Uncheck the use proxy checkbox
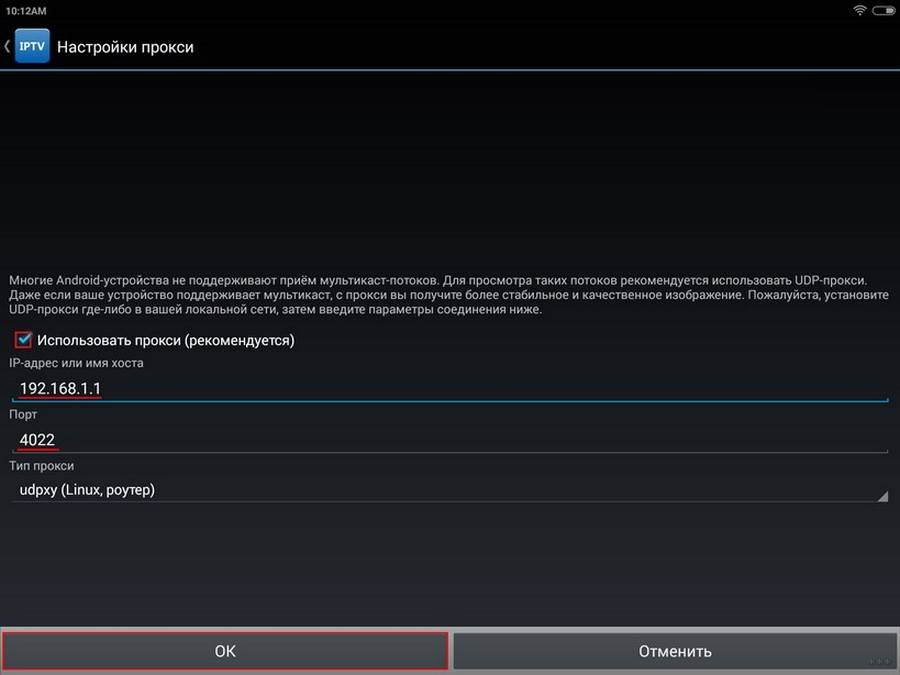 click(x=24, y=340)
